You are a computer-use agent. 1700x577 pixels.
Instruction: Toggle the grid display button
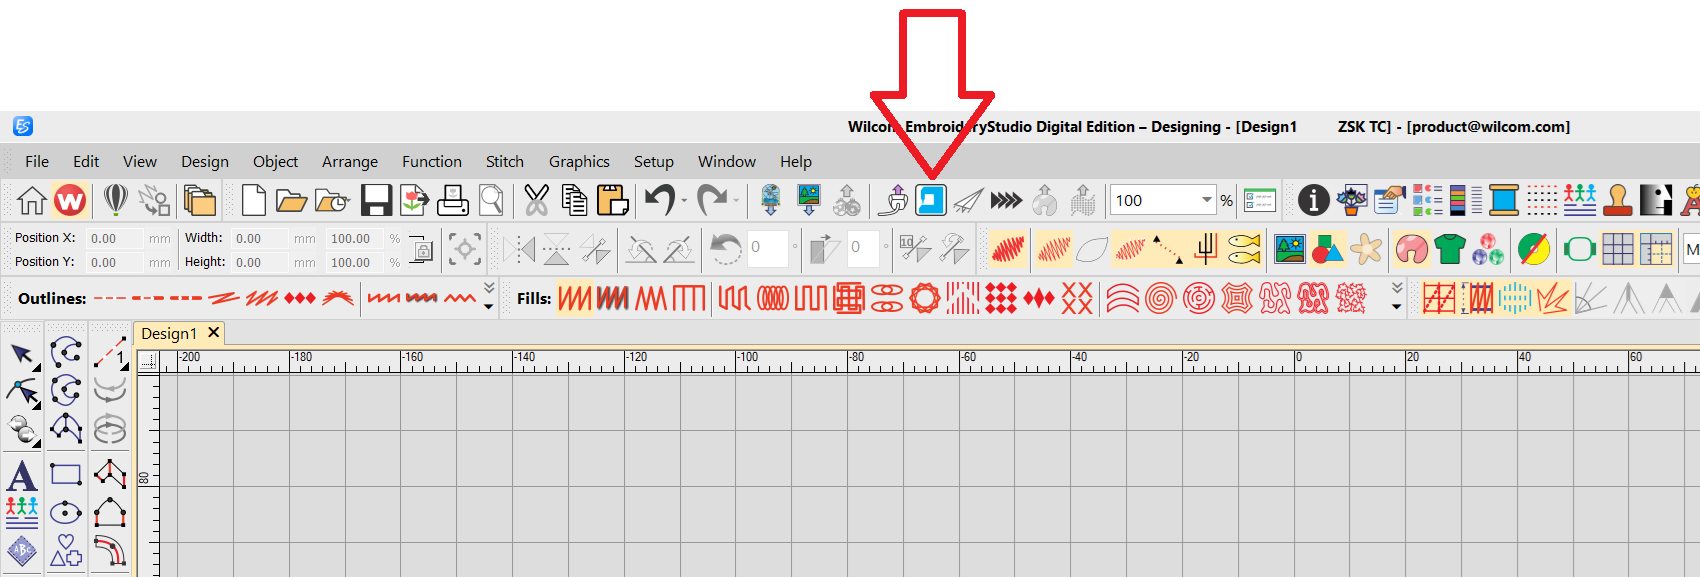click(1617, 249)
